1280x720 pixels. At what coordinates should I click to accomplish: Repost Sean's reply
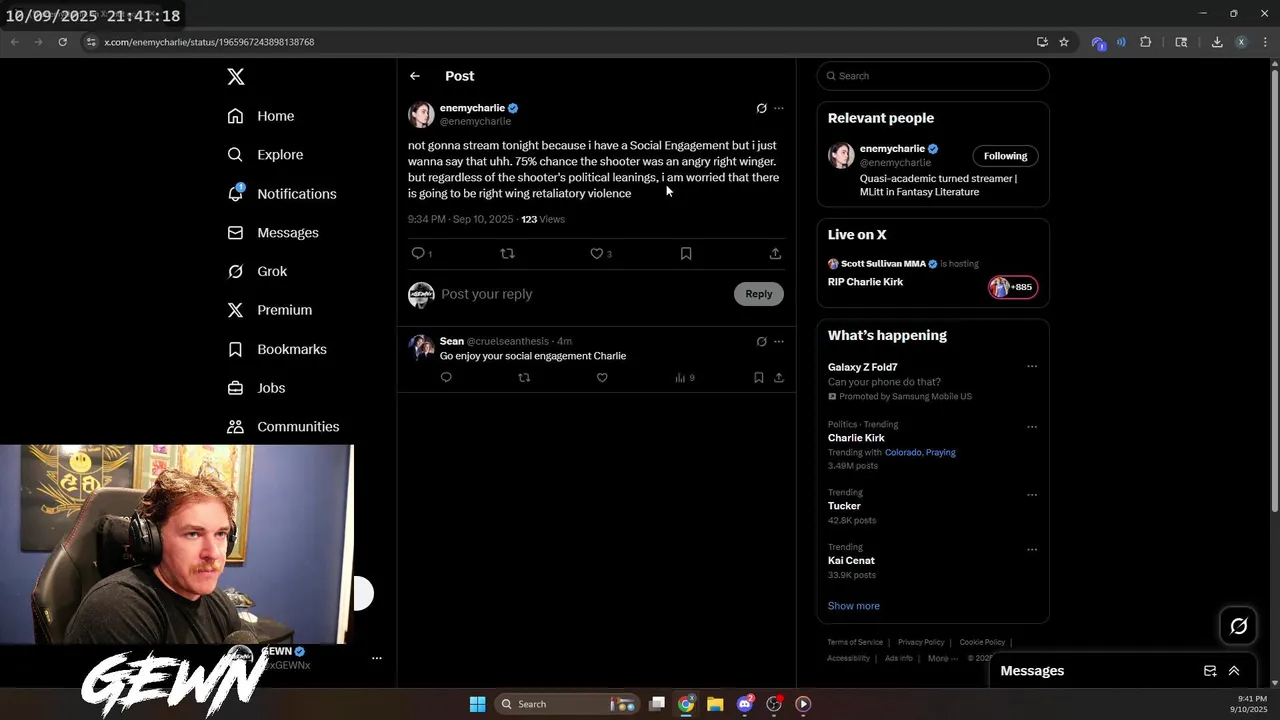524,378
